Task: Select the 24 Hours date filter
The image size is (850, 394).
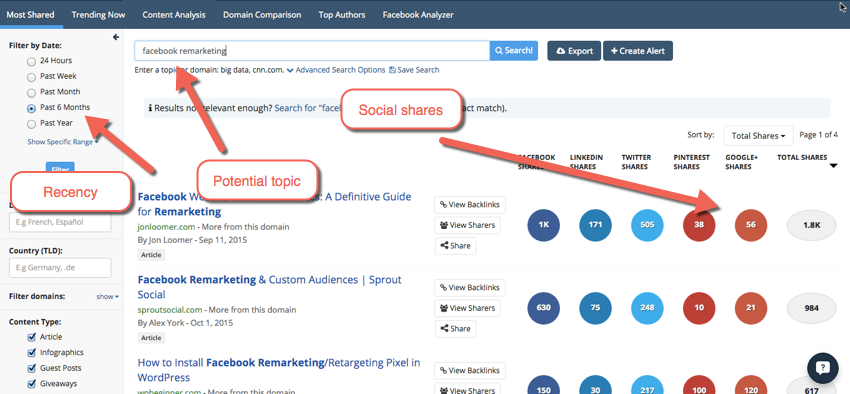Action: pyautogui.click(x=31, y=61)
